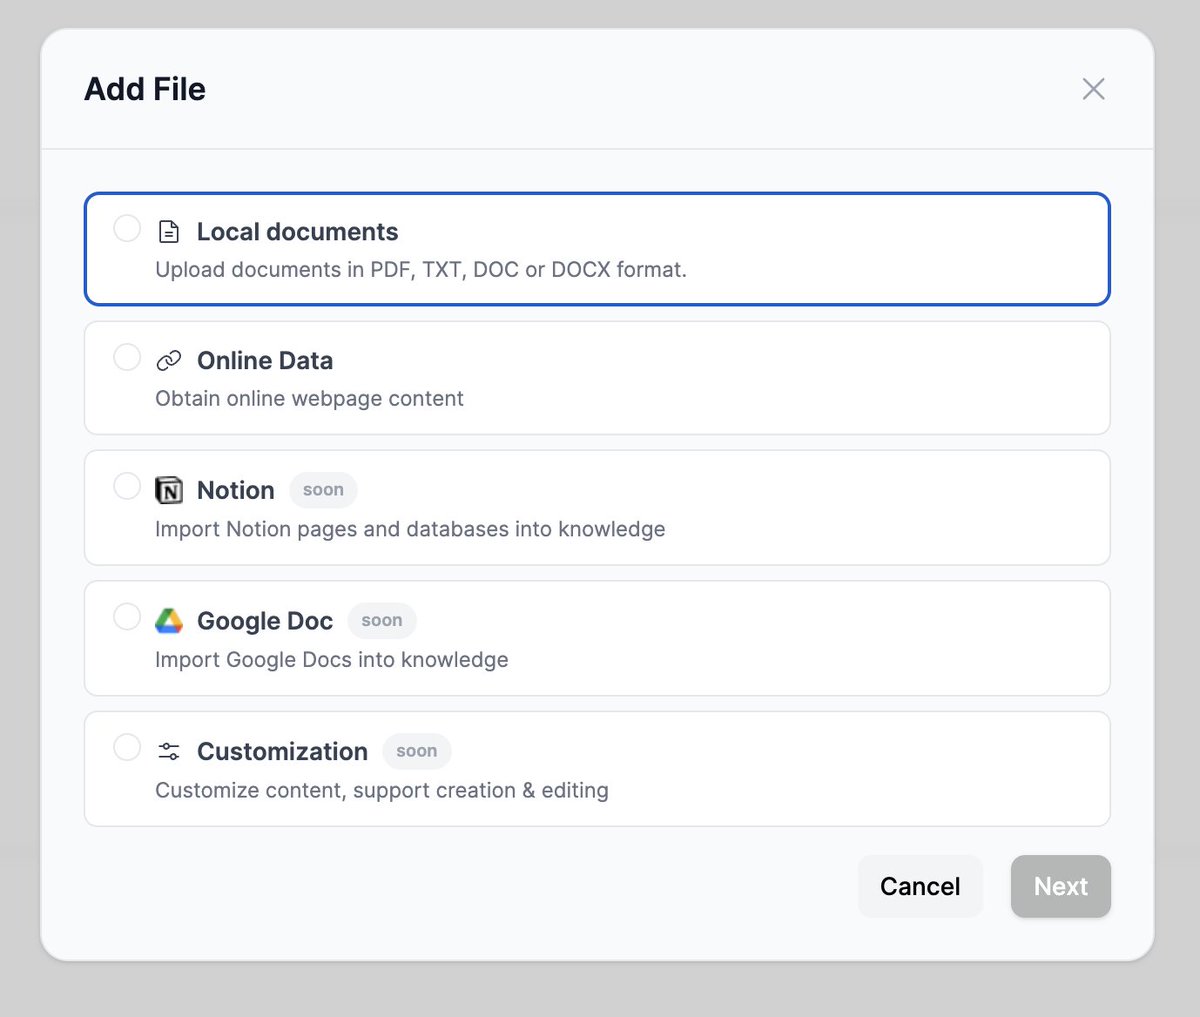The height and width of the screenshot is (1017, 1200).
Task: Click the Online Data link icon
Action: [169, 361]
